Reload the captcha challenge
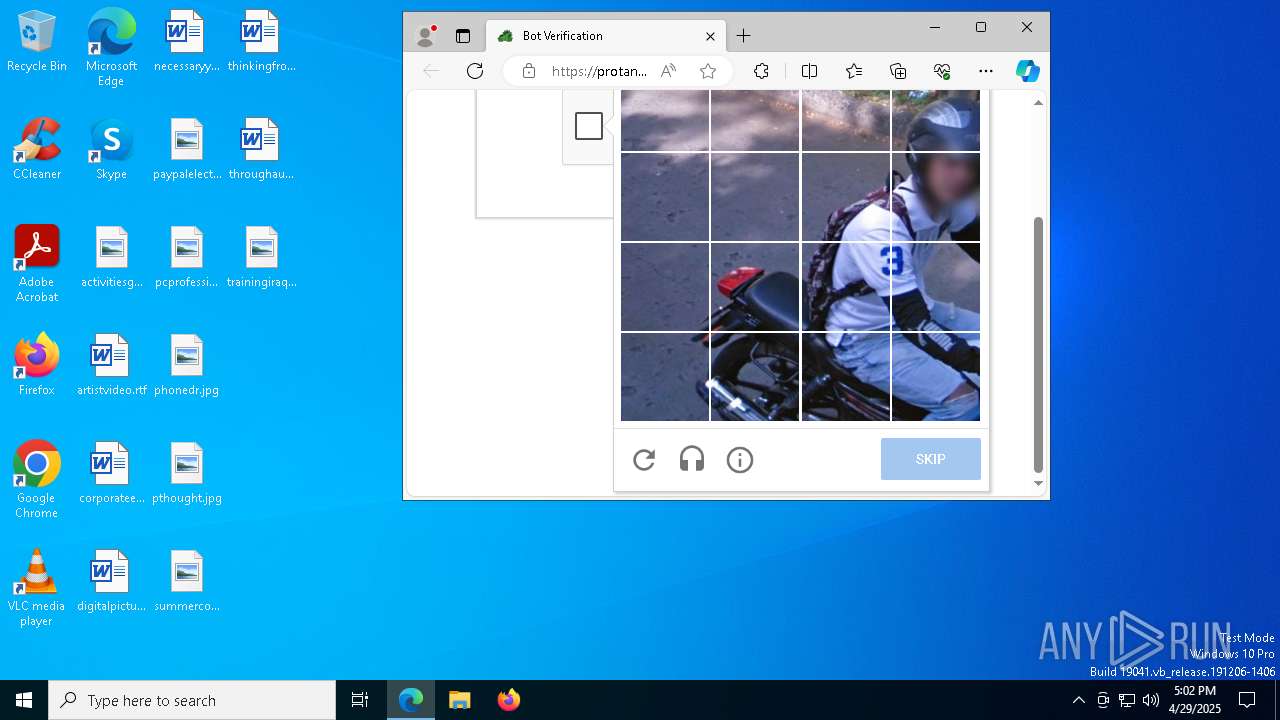1280x720 pixels. (644, 460)
